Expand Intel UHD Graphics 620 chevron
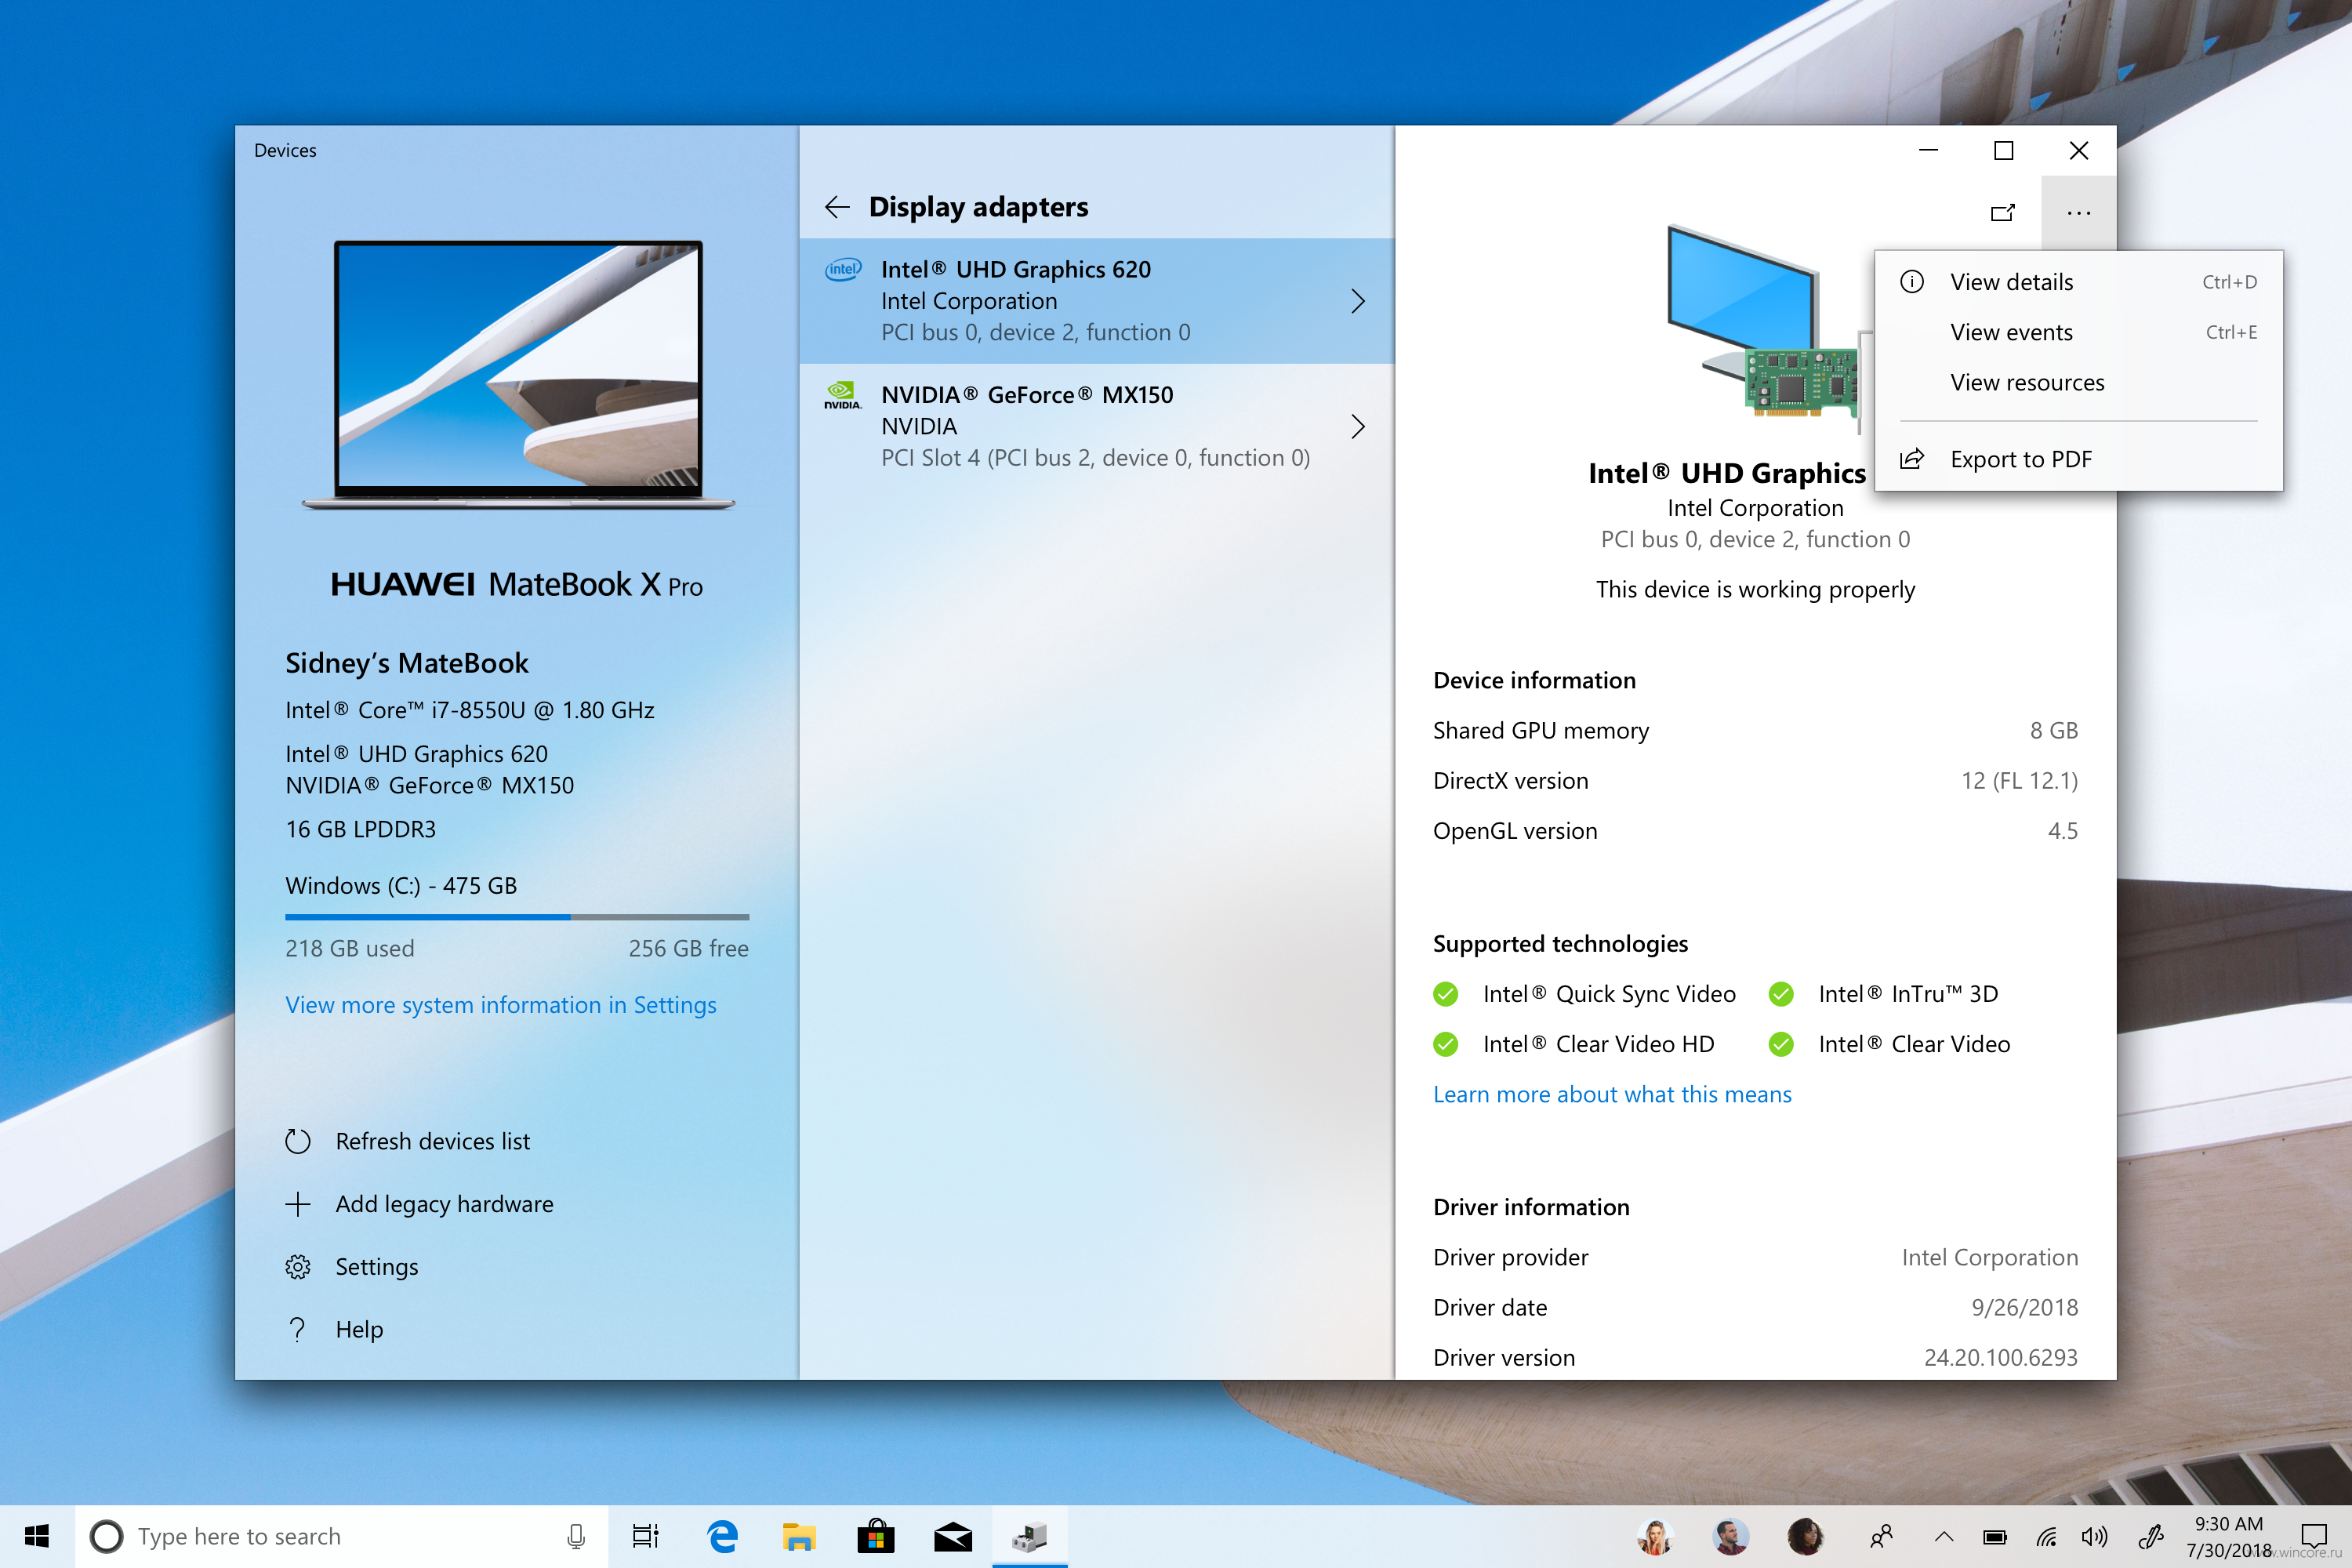 1357,301
